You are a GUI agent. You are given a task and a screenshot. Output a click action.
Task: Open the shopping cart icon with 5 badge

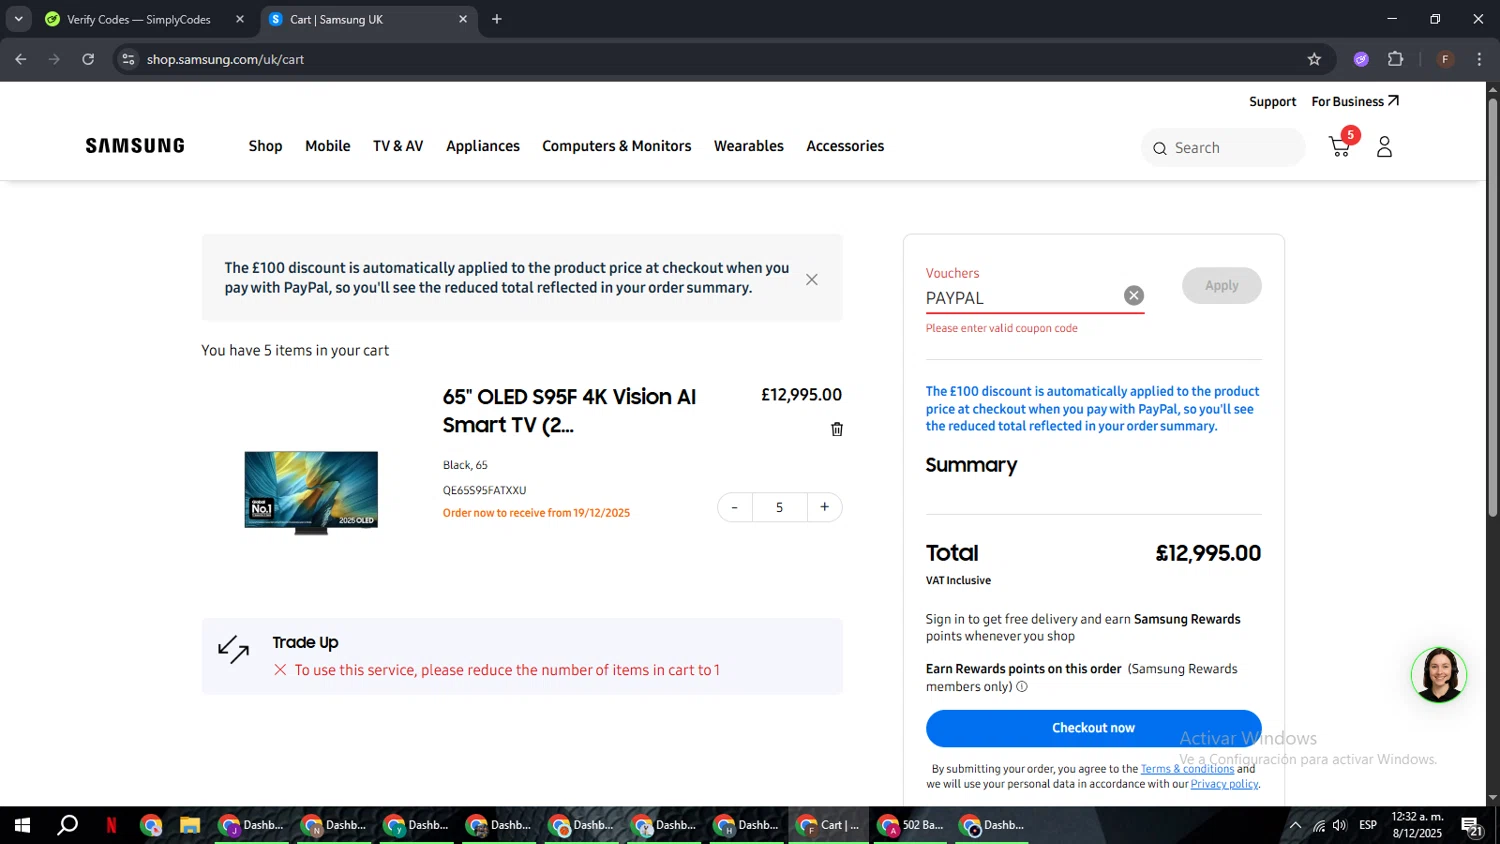(1342, 145)
